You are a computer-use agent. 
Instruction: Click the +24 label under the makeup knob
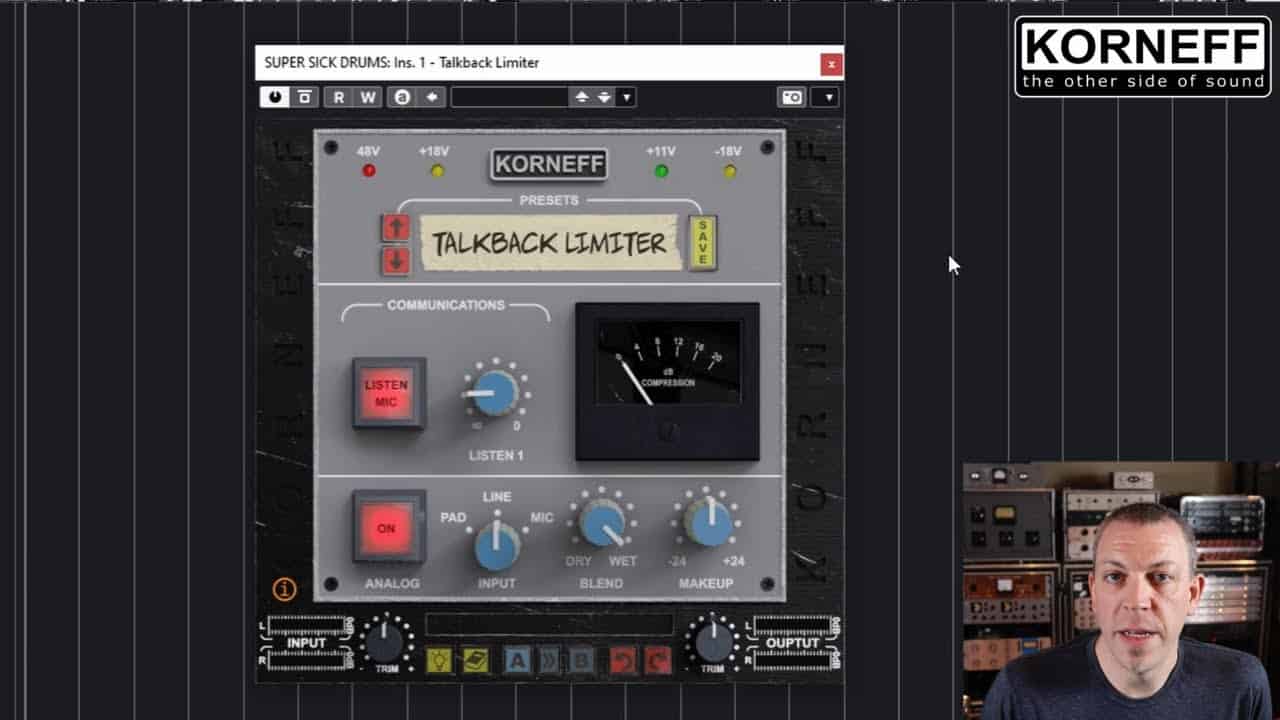pos(733,561)
